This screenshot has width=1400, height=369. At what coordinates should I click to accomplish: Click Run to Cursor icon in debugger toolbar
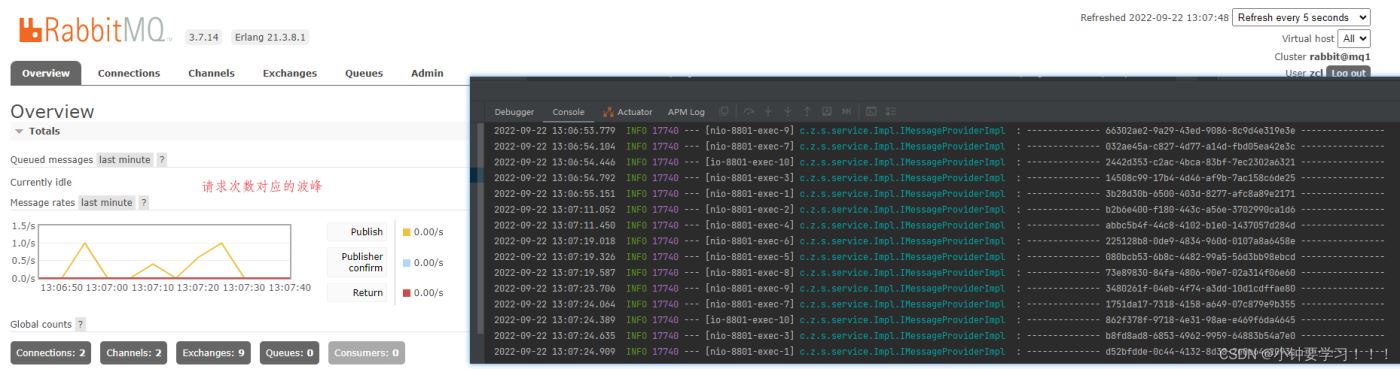pos(846,111)
